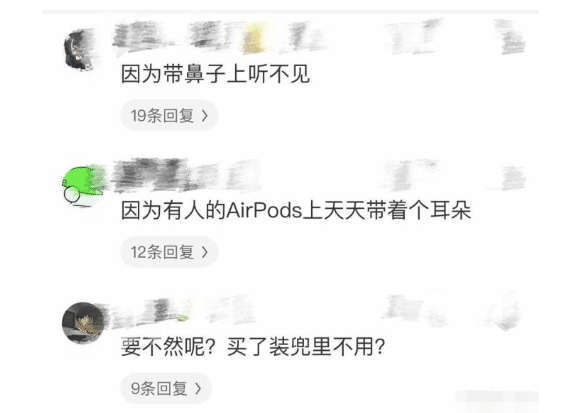Select the comment mentioning AirPods and 耳朵
The width and height of the screenshot is (562, 413).
coord(296,210)
